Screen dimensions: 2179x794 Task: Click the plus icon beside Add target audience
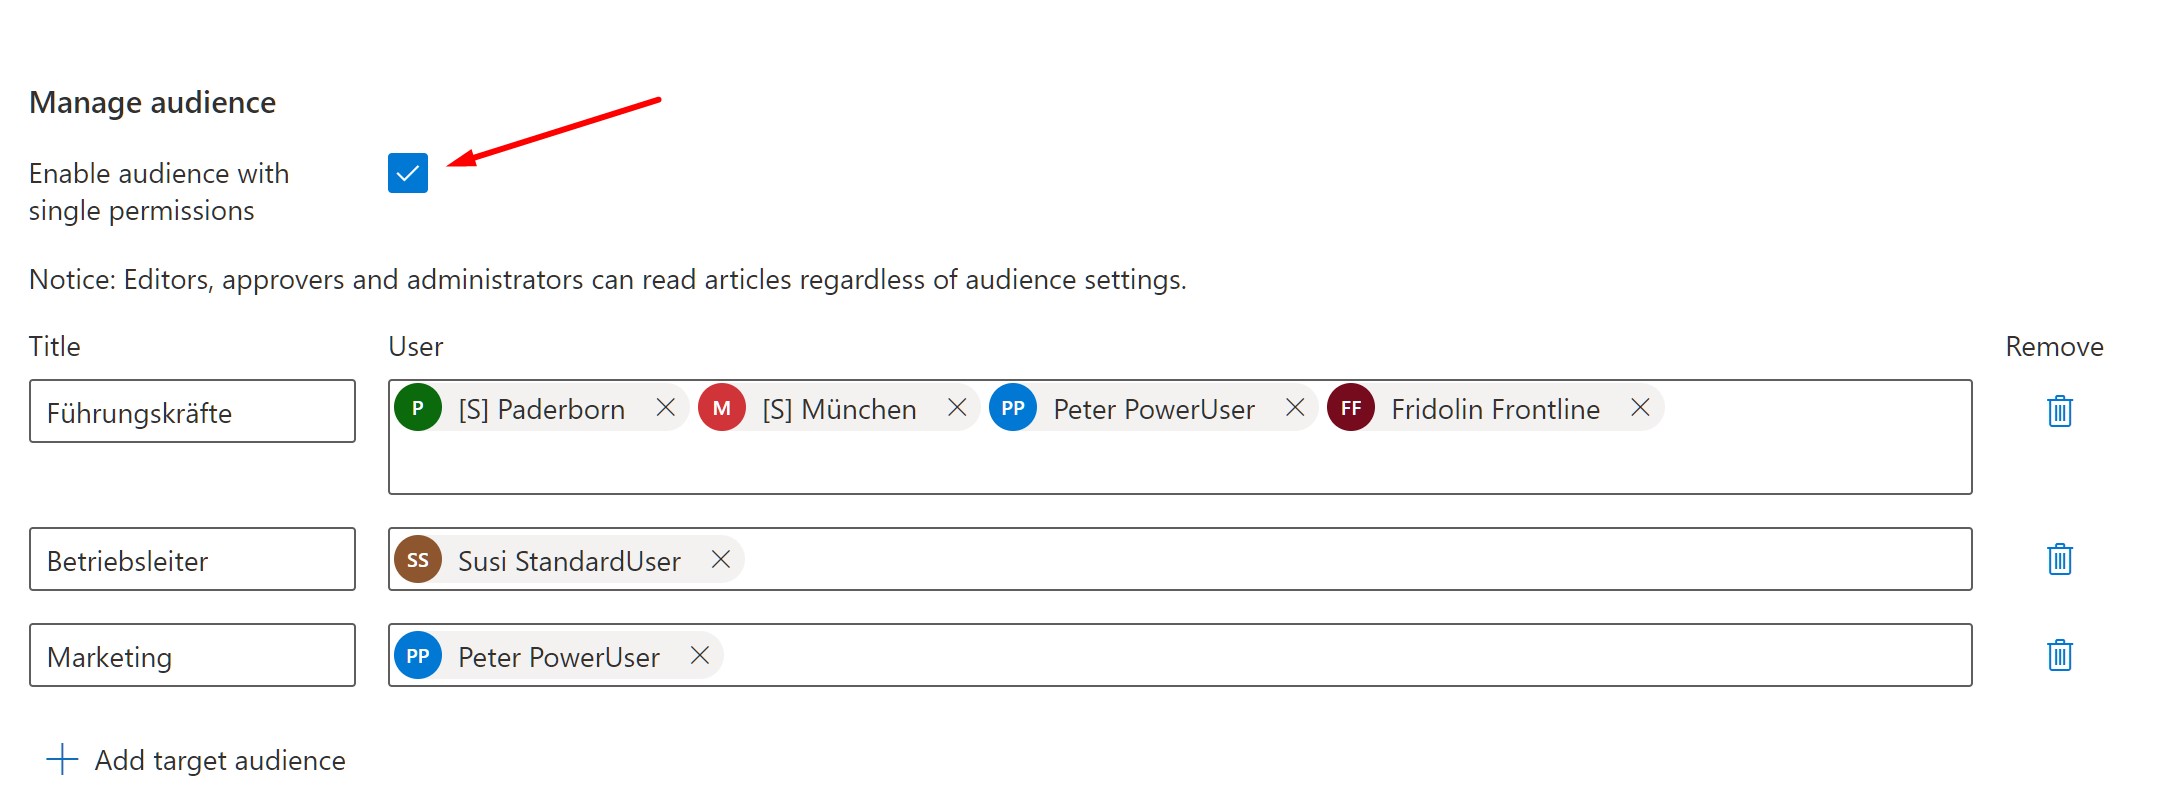62,759
